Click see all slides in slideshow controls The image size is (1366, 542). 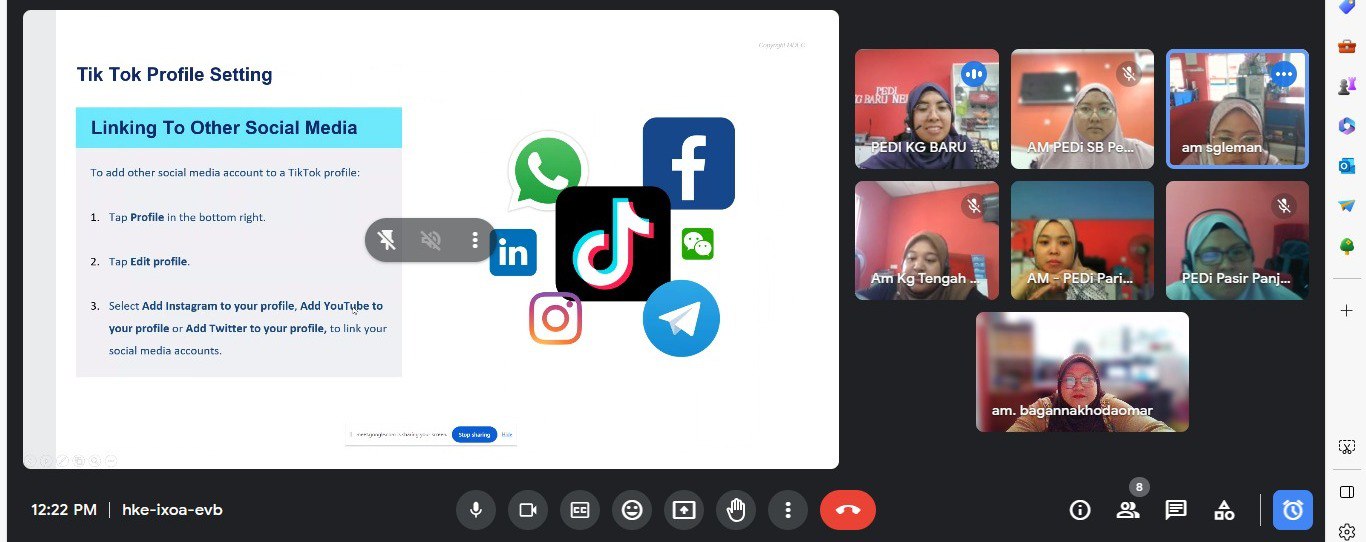[x=79, y=460]
